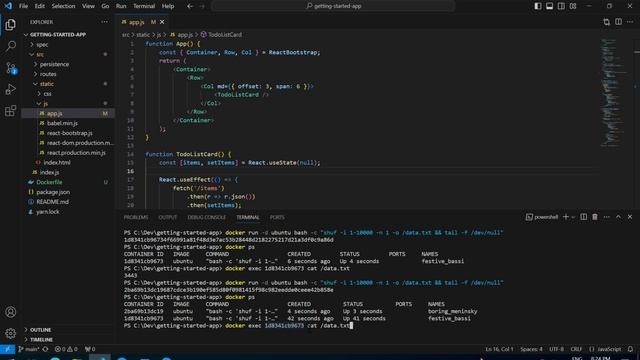Click the Ln 16, Col 1 position indicator

[x=499, y=349]
